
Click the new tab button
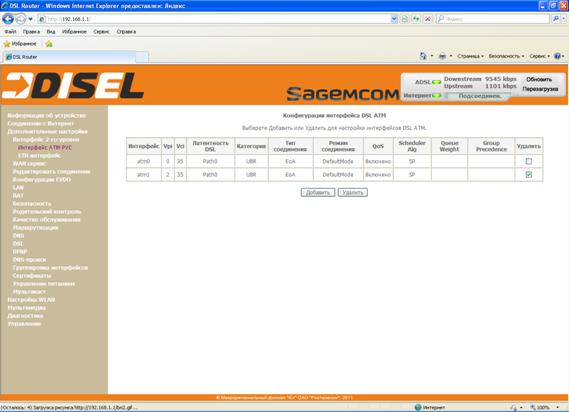tap(142, 57)
